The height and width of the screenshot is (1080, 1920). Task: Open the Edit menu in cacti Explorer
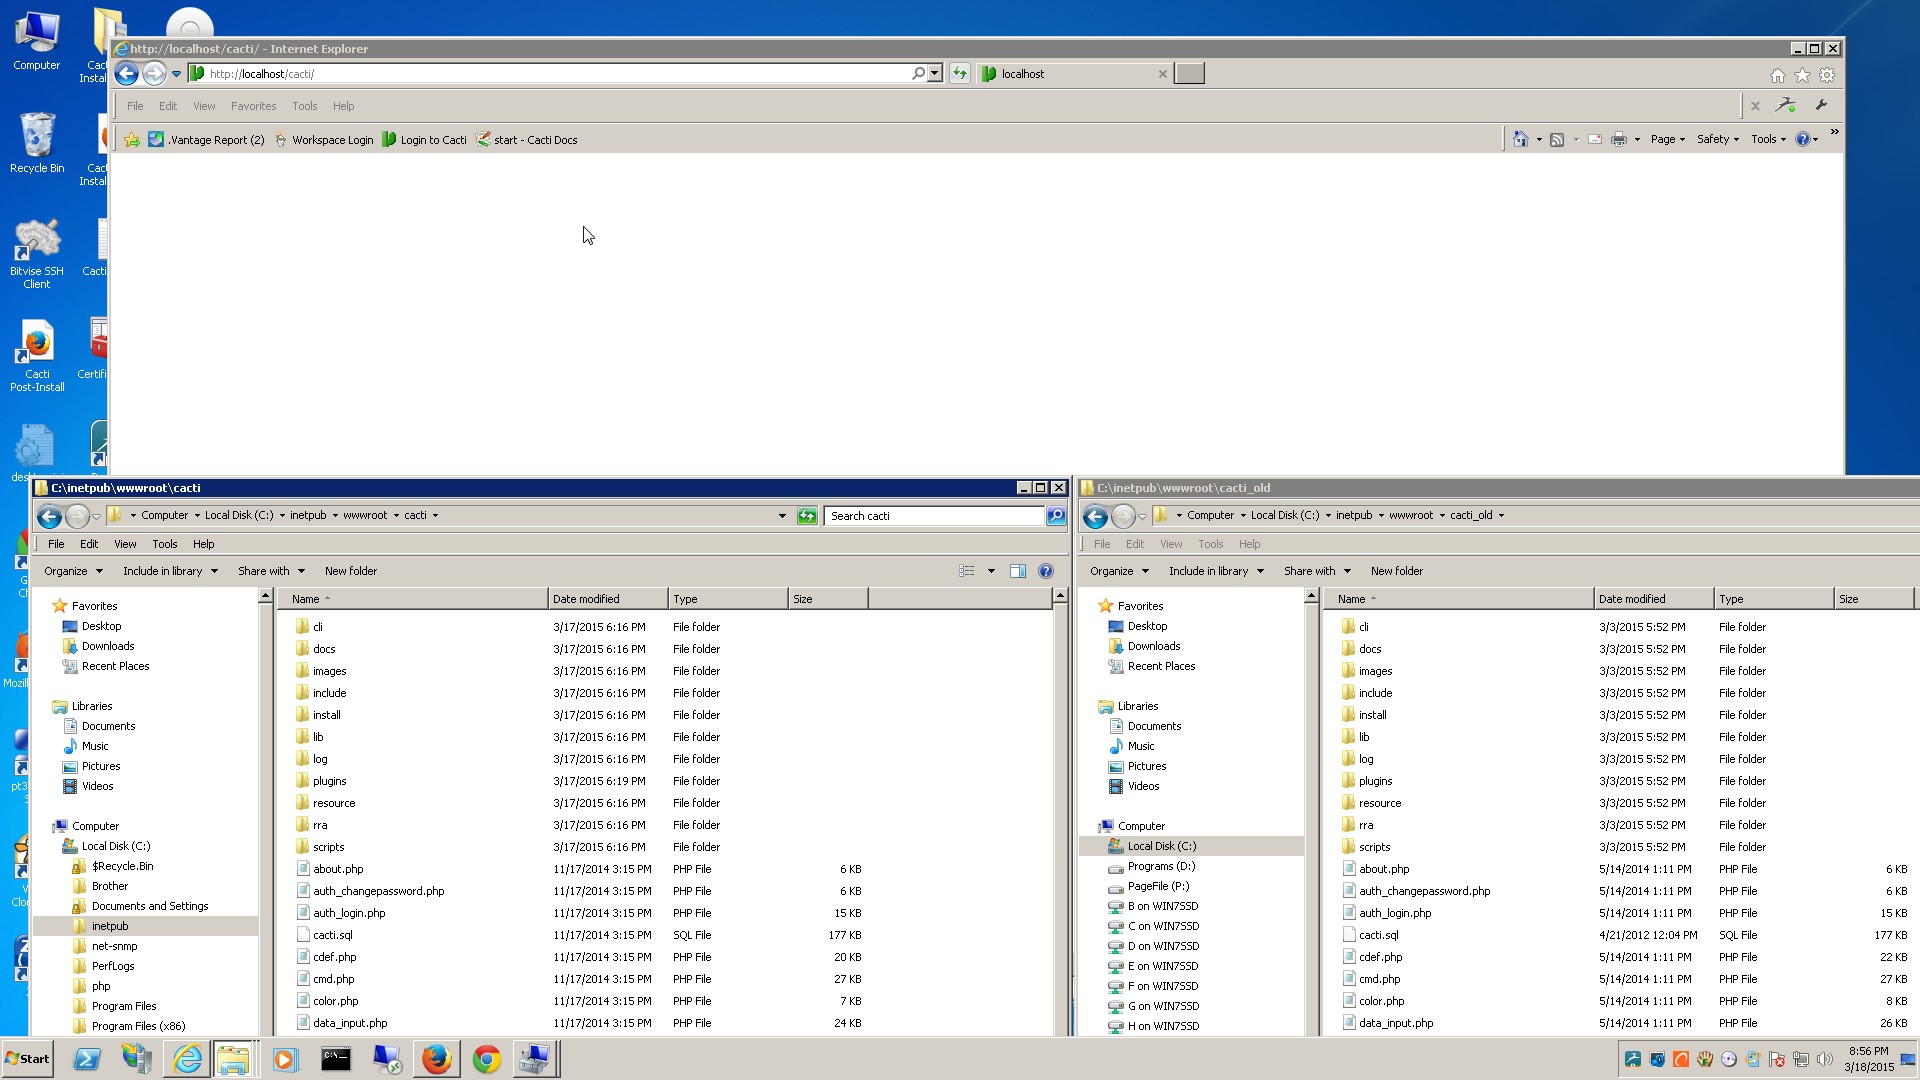click(89, 544)
